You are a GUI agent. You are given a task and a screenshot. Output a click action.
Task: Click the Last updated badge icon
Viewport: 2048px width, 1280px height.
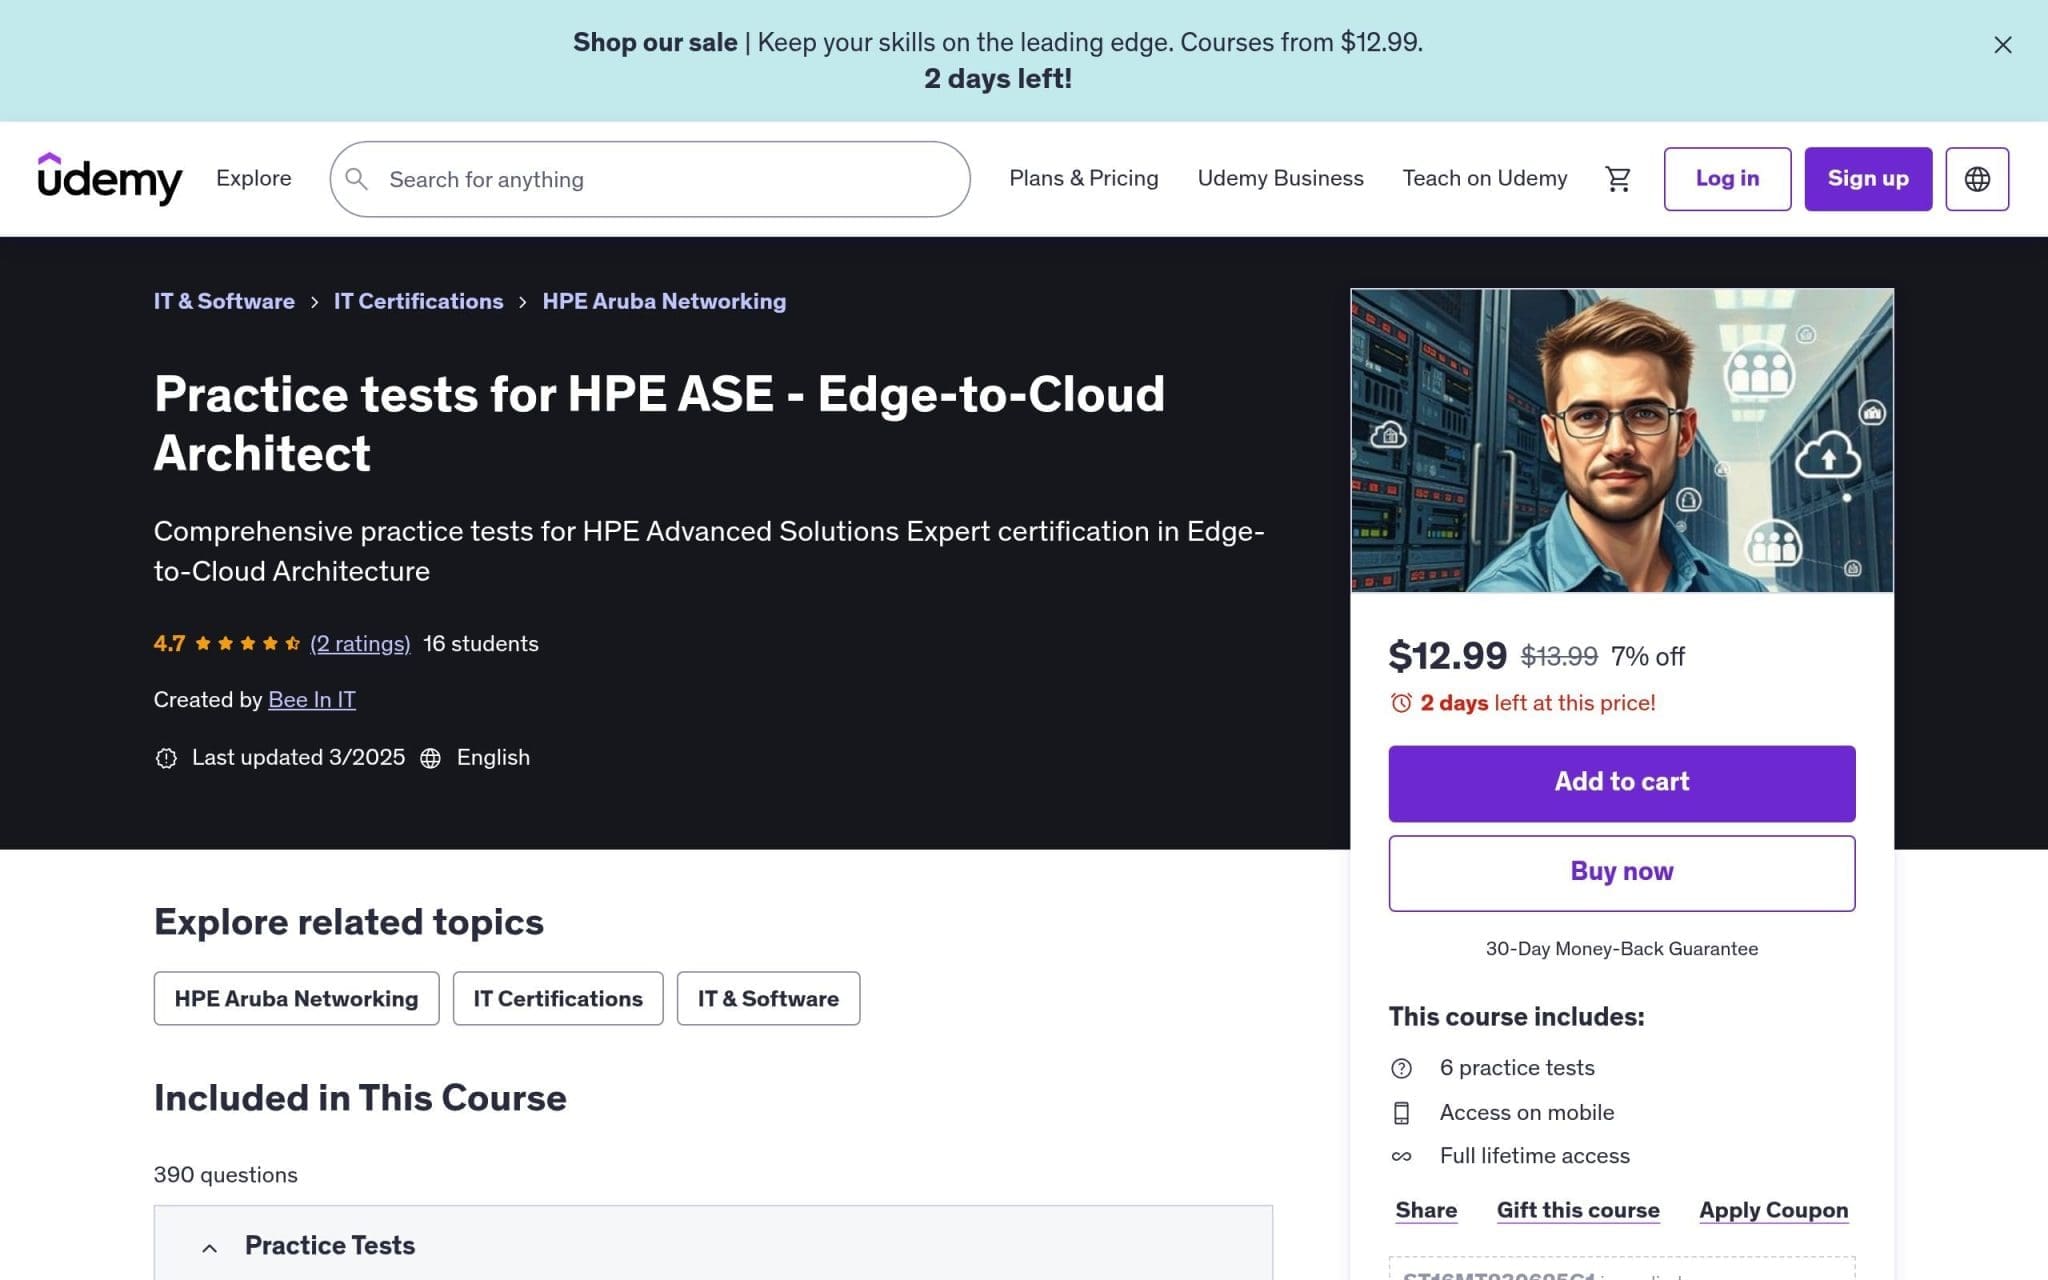(x=166, y=758)
